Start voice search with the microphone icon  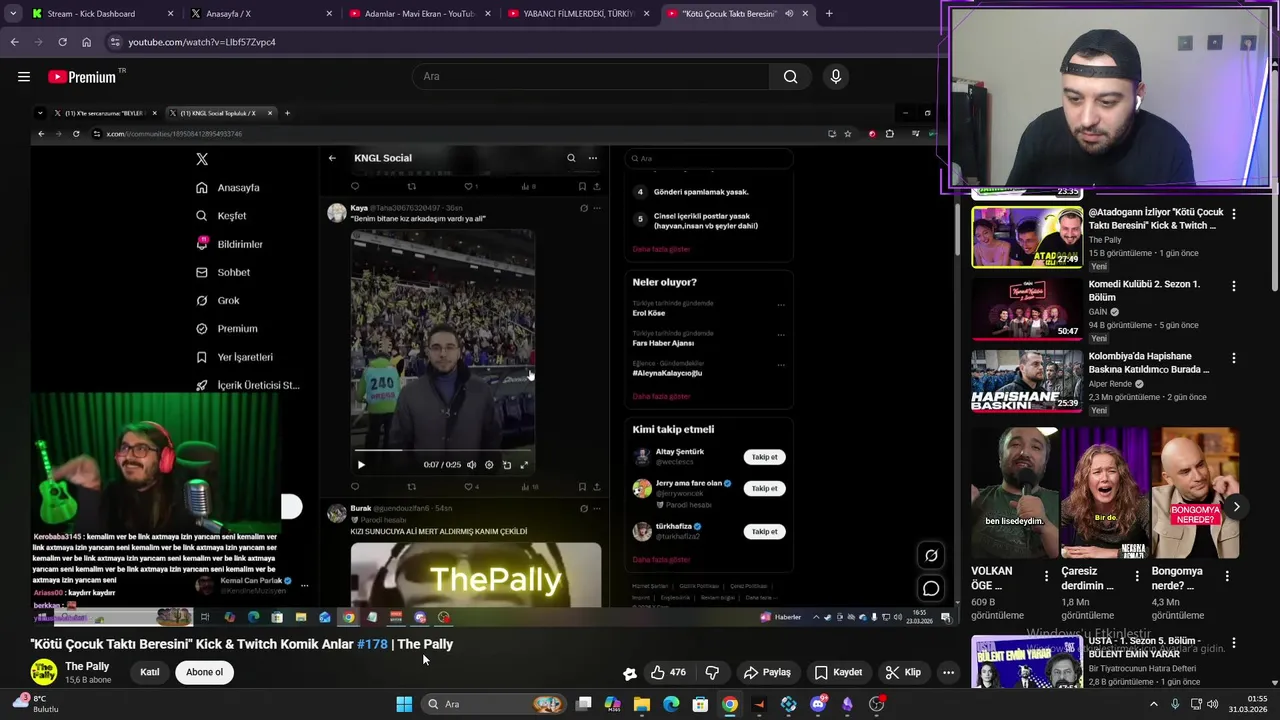coord(836,77)
